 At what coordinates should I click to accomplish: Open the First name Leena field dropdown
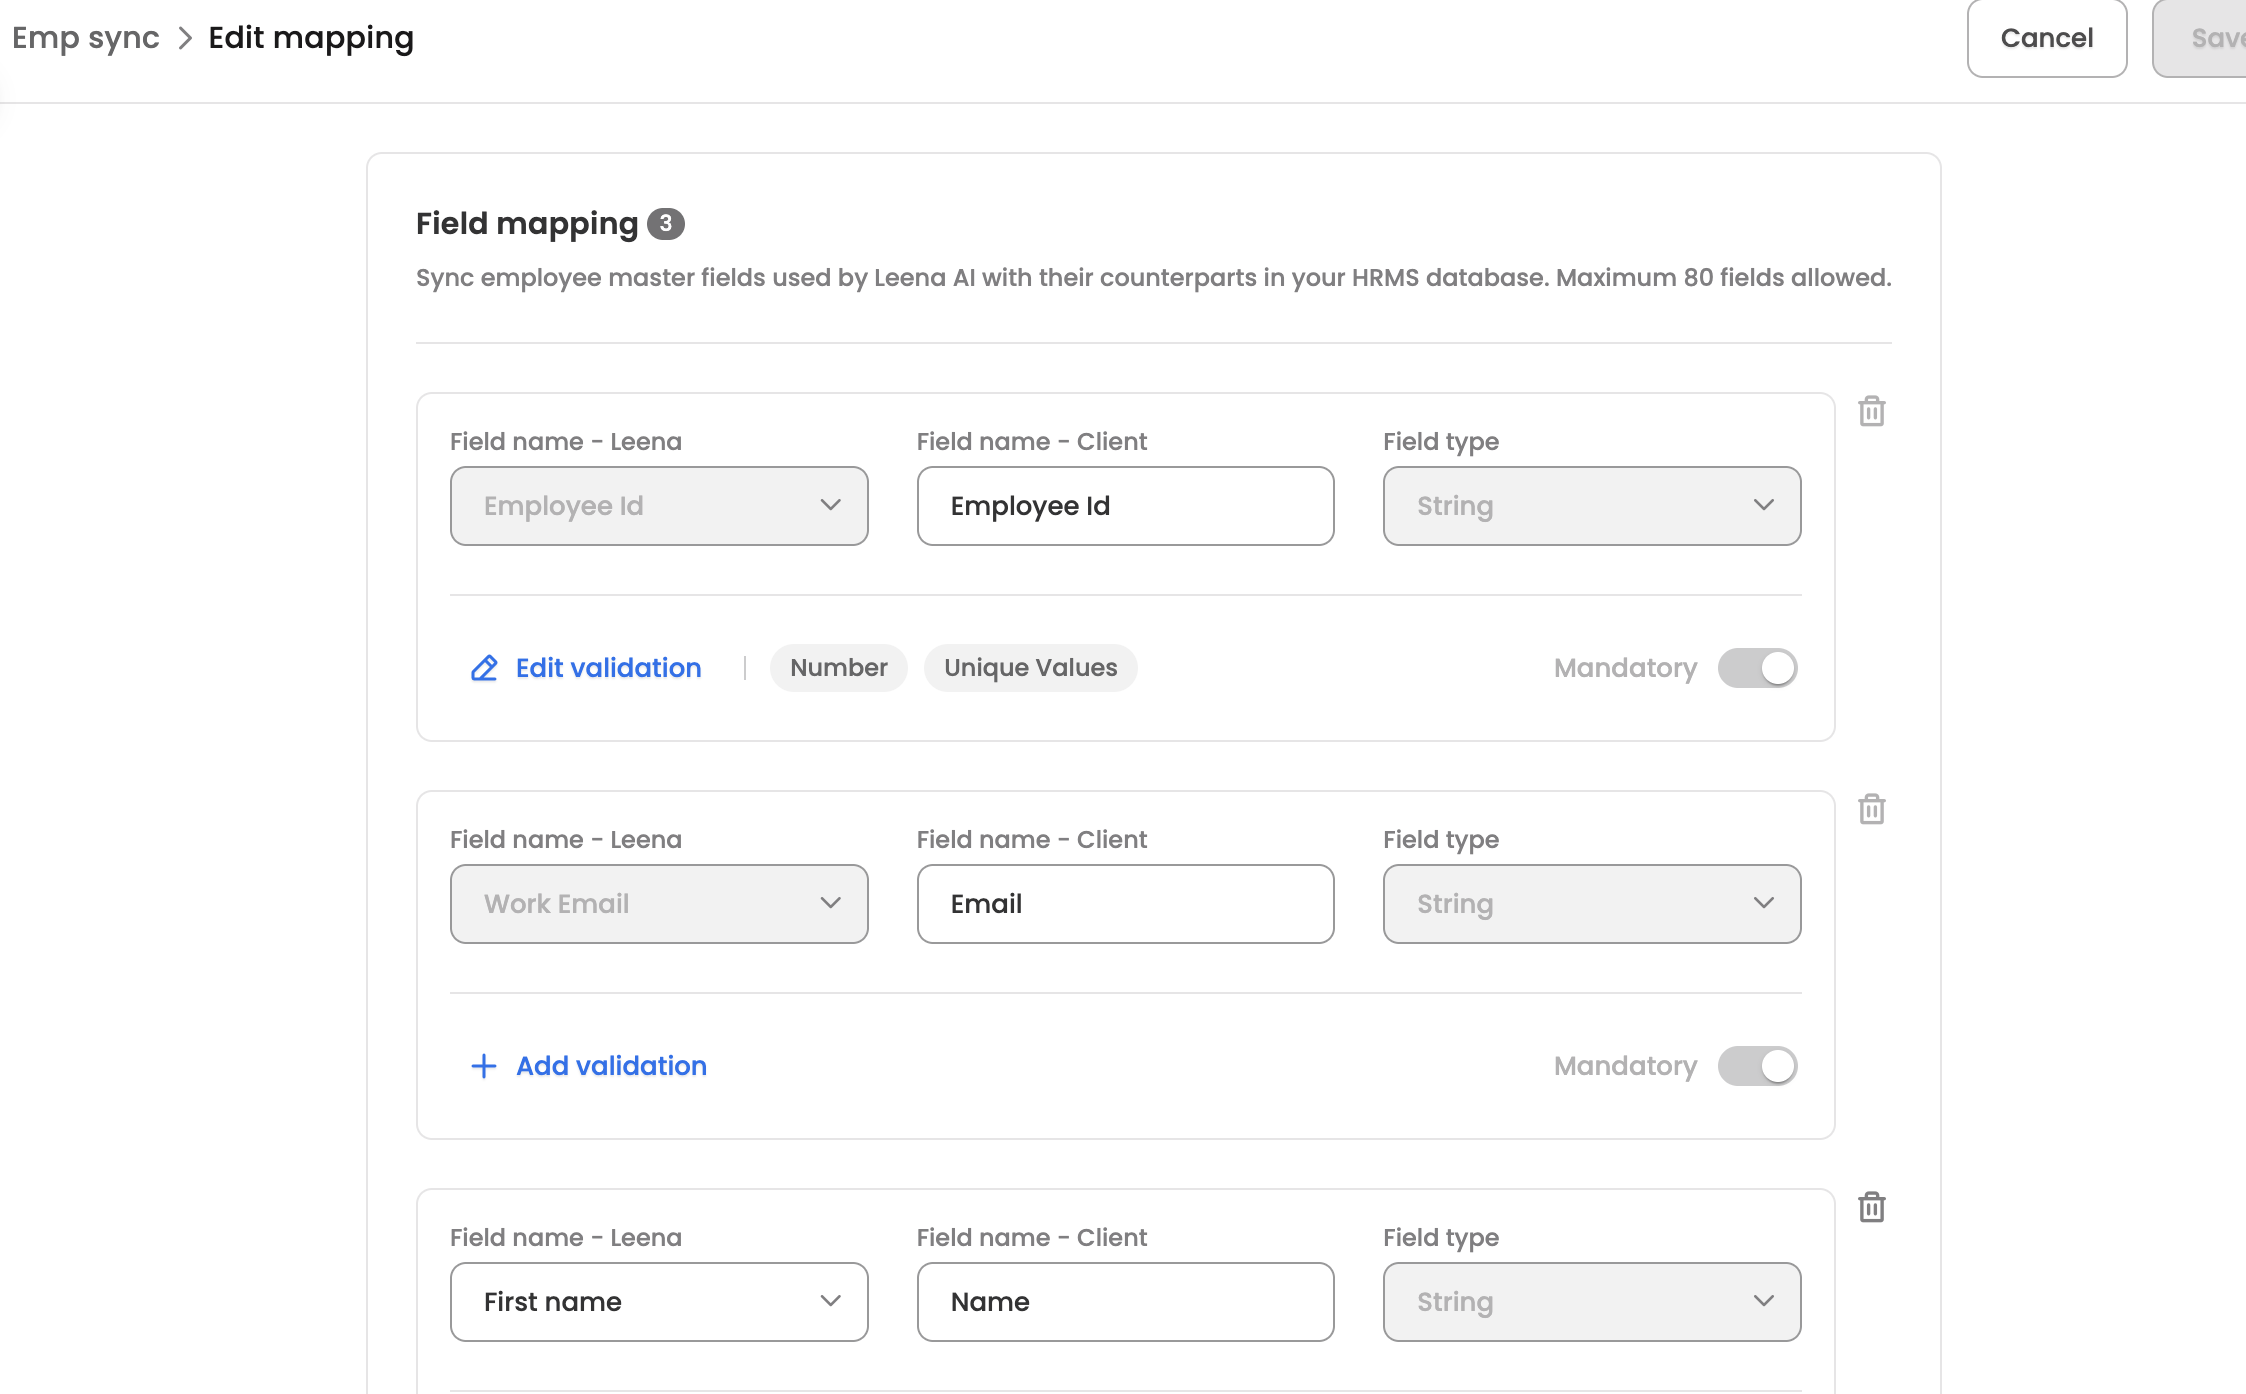[x=659, y=1302]
